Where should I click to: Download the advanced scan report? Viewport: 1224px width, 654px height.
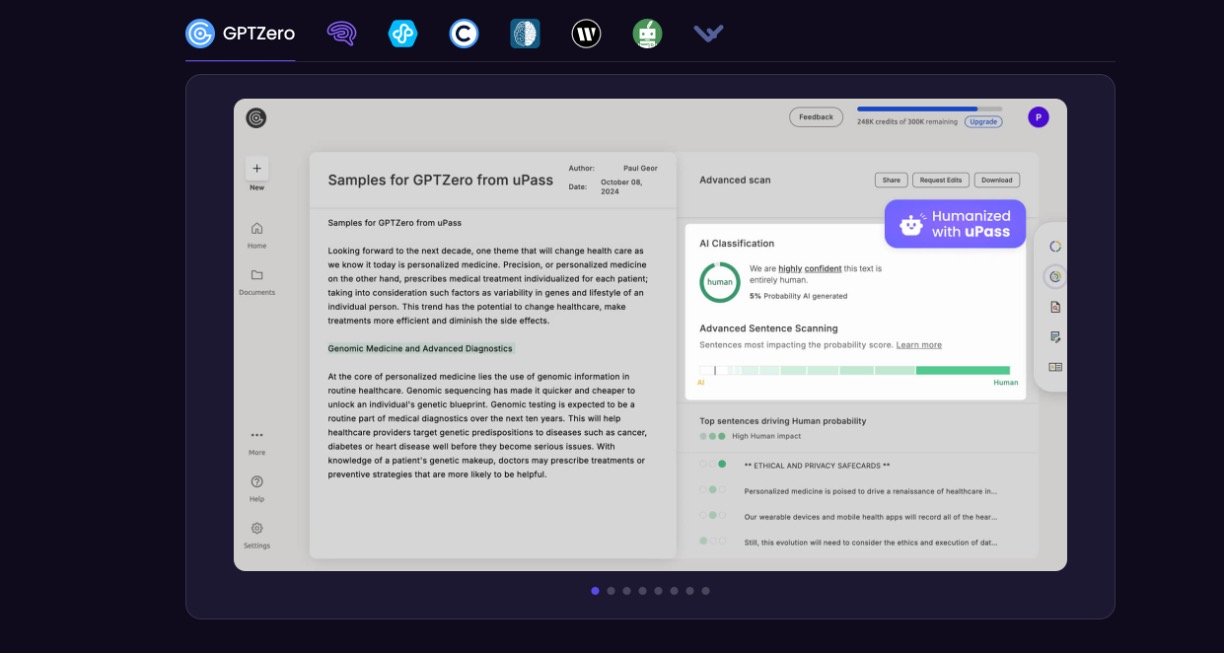(996, 180)
